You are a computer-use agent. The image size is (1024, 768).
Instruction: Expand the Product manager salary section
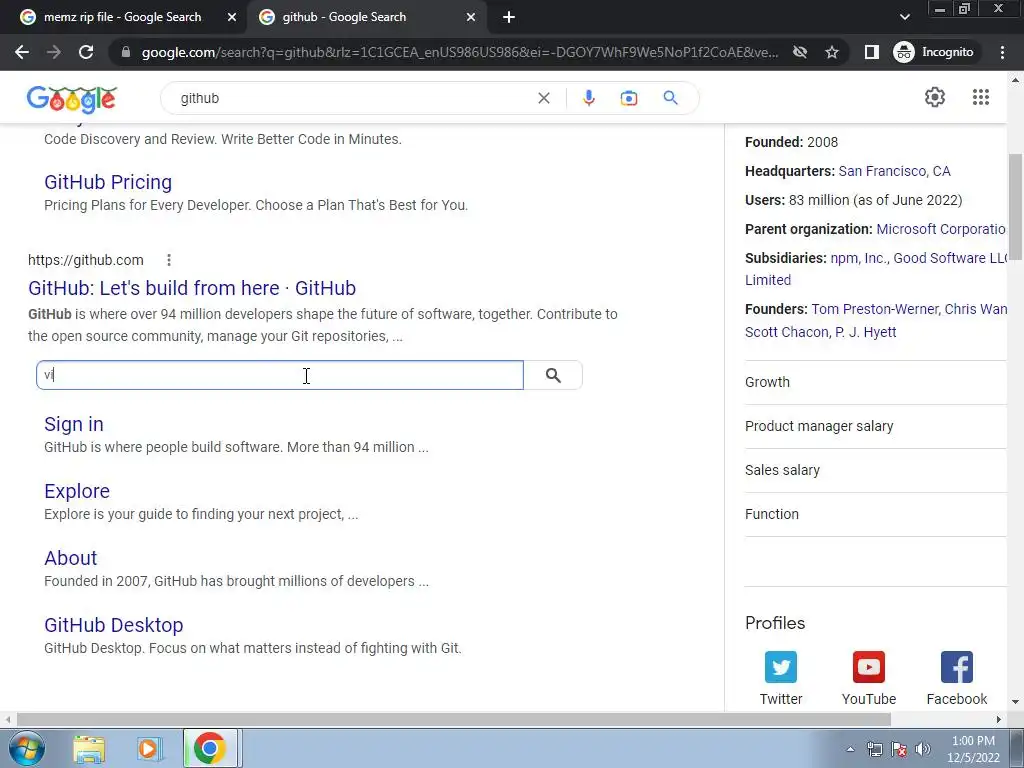[x=875, y=426]
